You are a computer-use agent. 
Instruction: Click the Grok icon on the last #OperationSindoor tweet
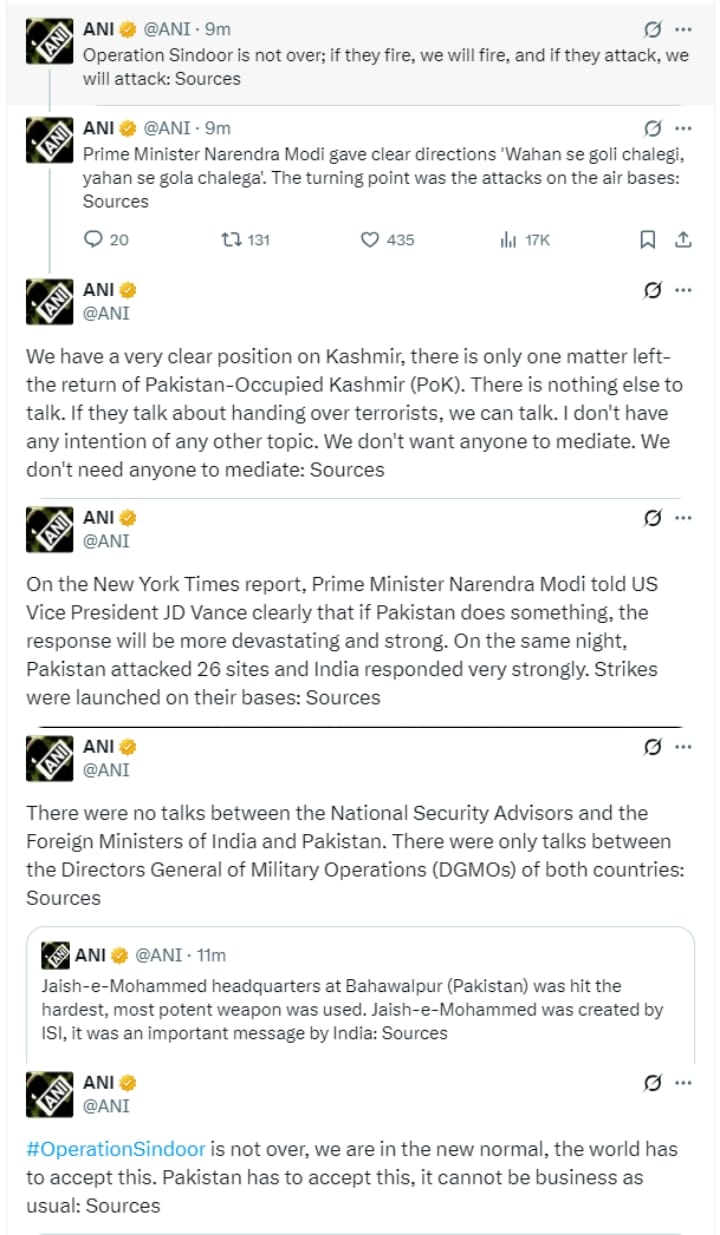click(x=652, y=1083)
